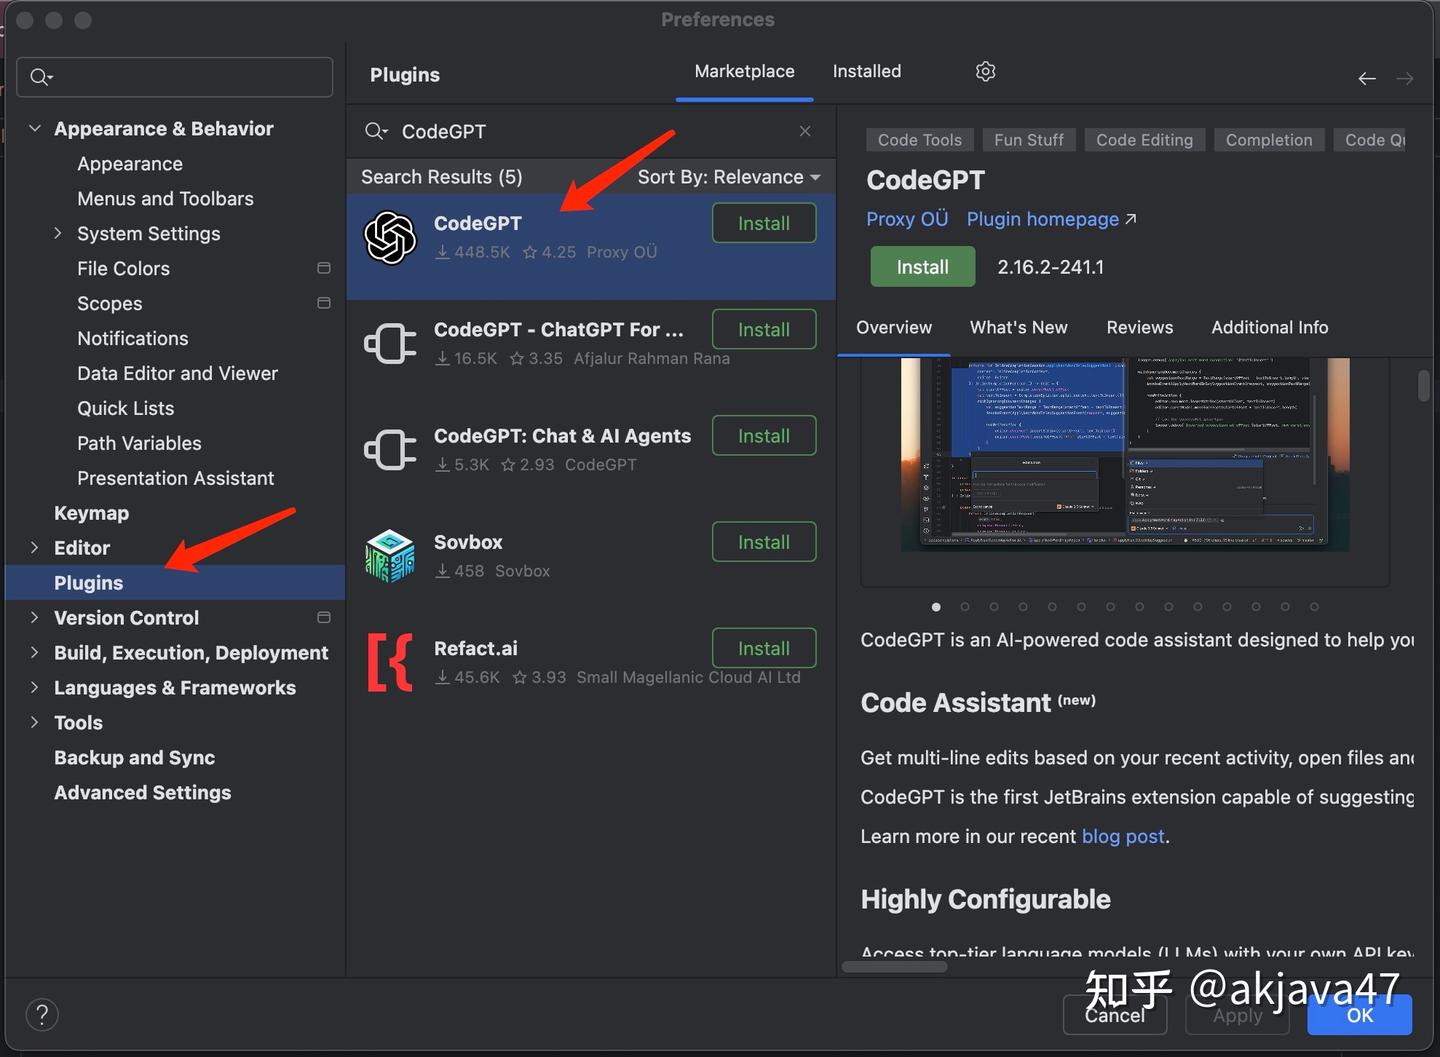This screenshot has height=1057, width=1440.
Task: Open the help question mark button
Action: [x=42, y=1015]
